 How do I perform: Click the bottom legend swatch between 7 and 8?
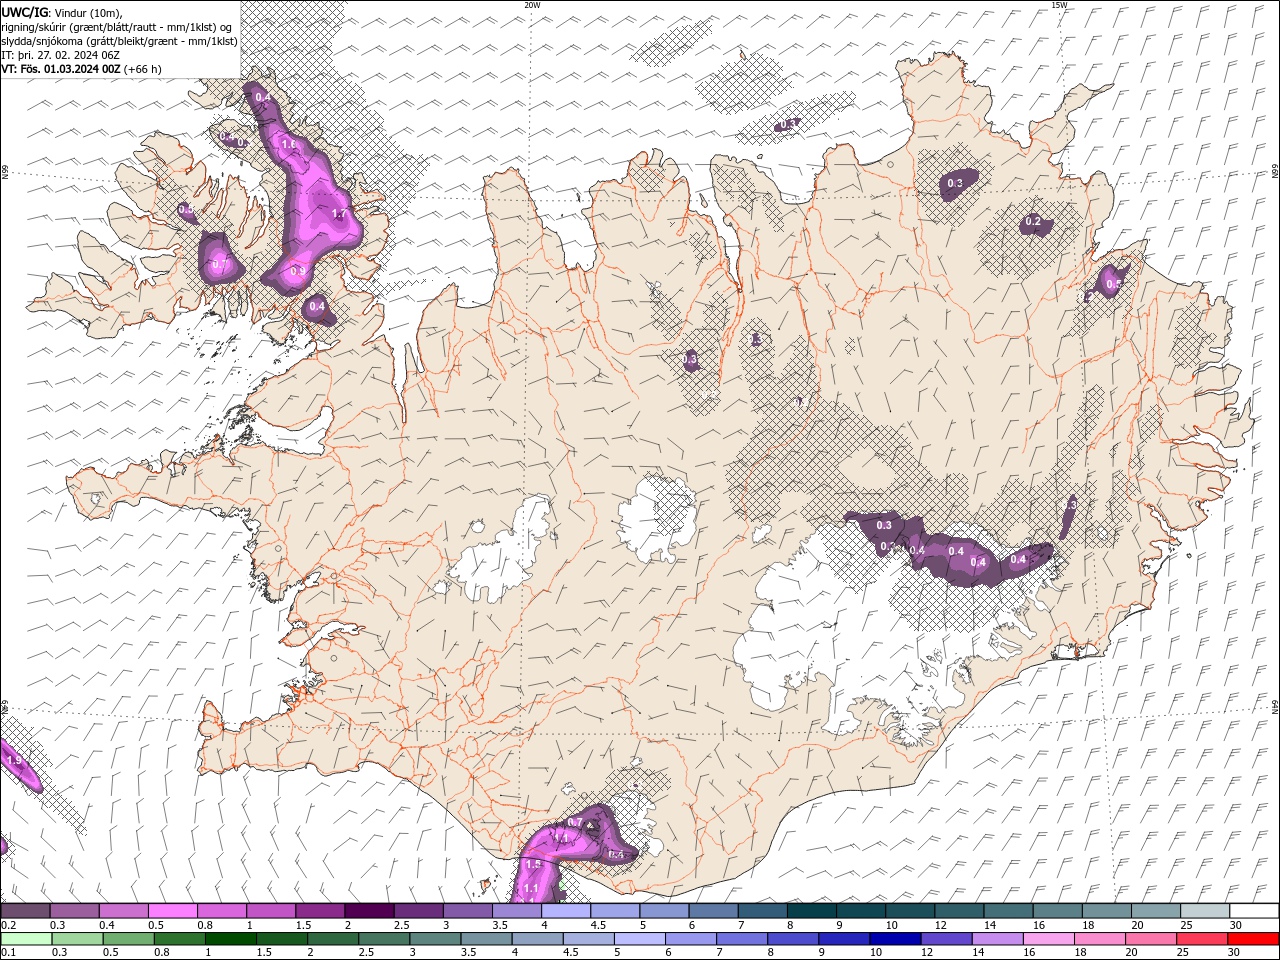[743, 938]
